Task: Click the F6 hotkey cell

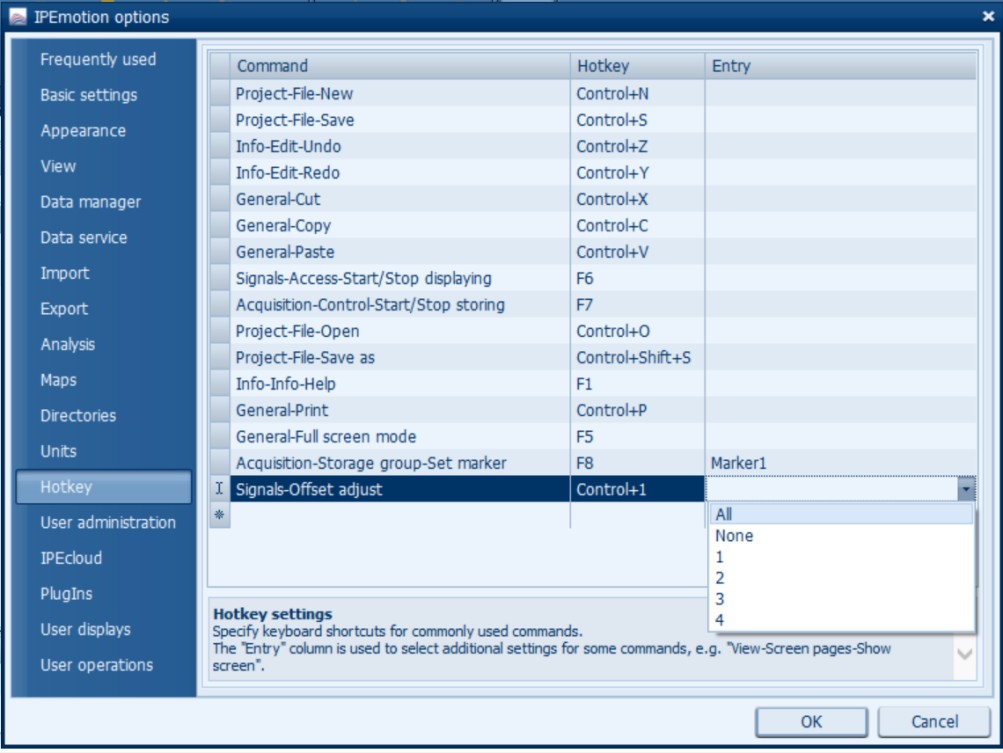Action: 637,278
